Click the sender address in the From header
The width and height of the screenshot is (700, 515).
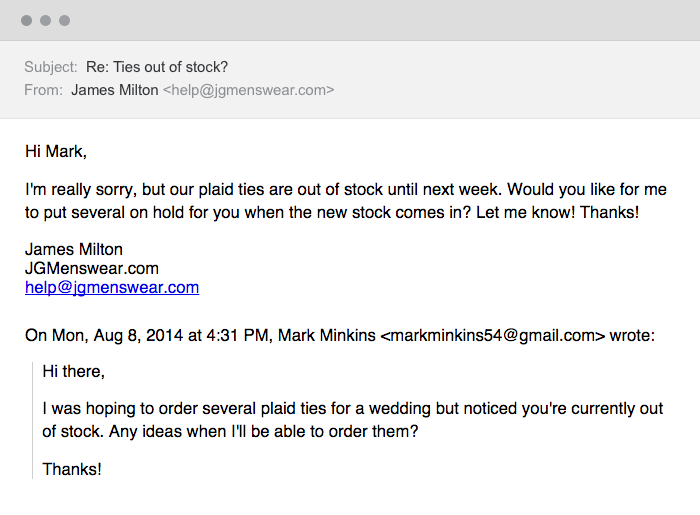point(248,90)
